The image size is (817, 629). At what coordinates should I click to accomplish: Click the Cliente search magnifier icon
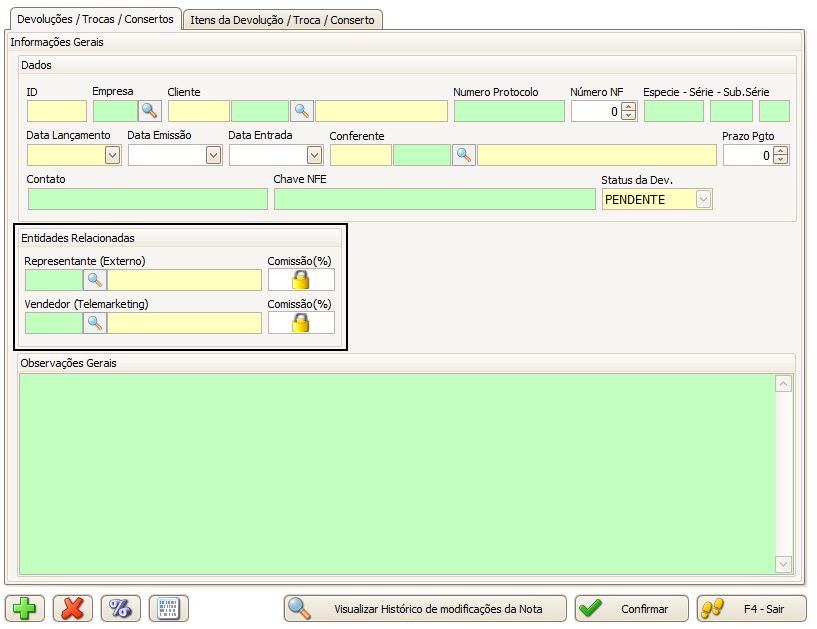tap(302, 111)
